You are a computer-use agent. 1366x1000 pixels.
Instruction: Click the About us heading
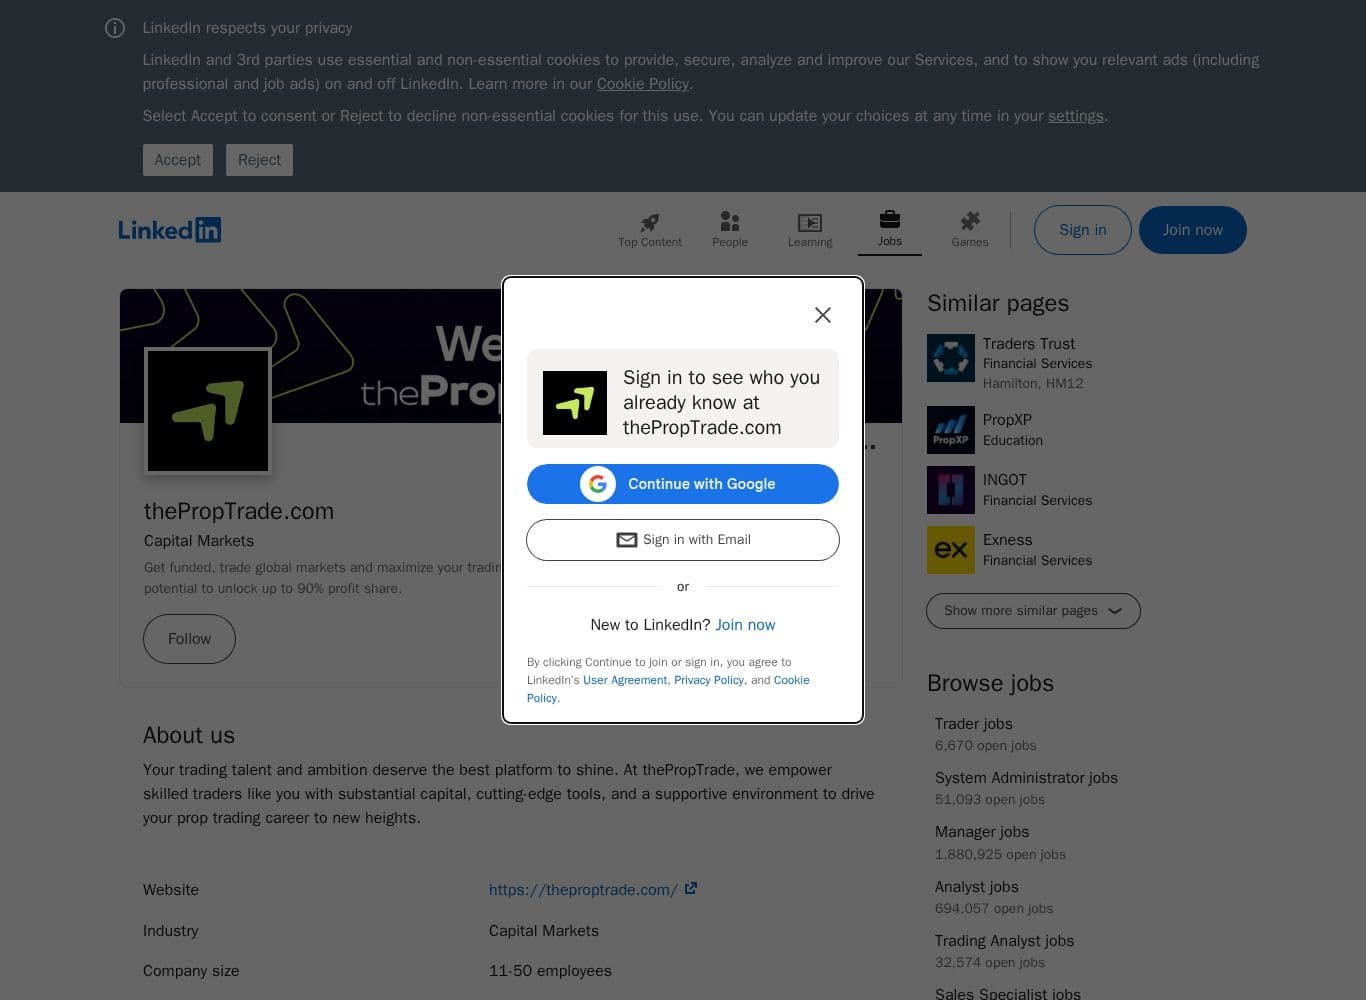[x=189, y=735]
